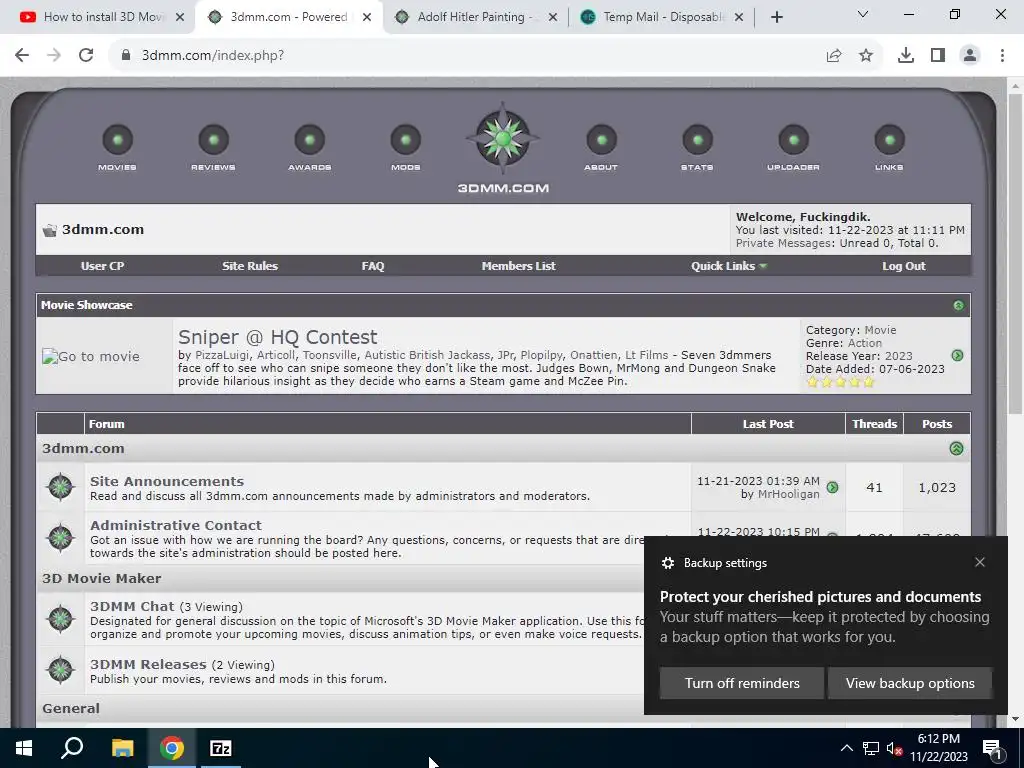Viewport: 1024px width, 768px height.
Task: Open the Chrome tab search dropdown
Action: pos(863,14)
